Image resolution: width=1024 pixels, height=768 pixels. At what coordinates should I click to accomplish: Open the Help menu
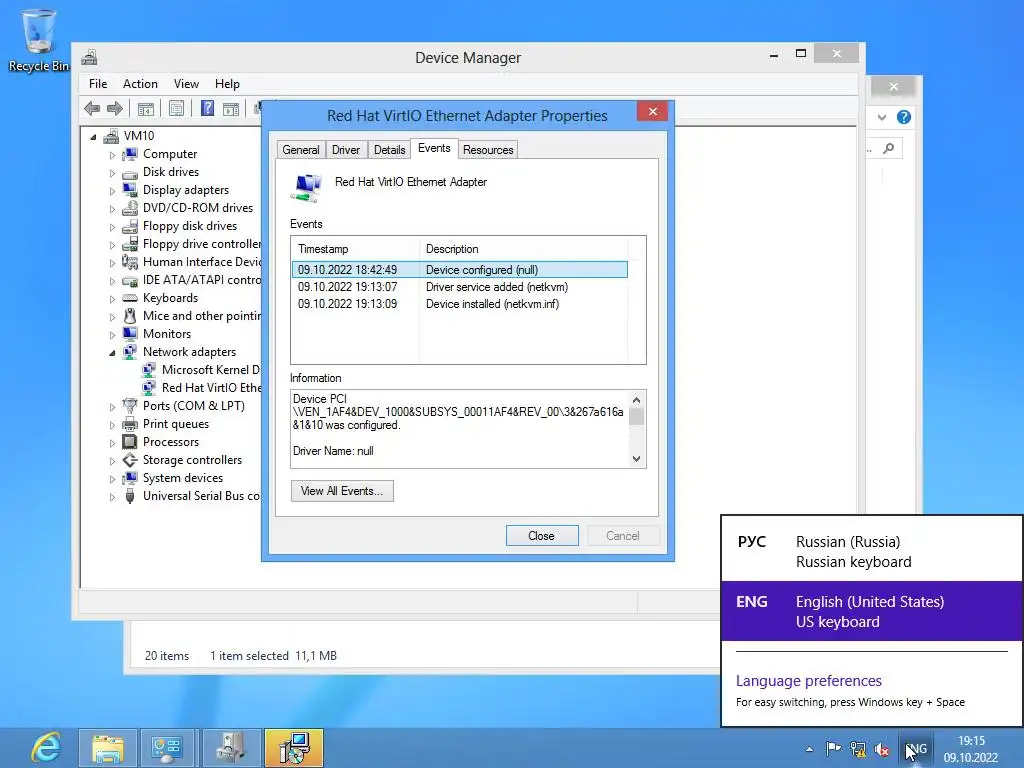[x=227, y=84]
